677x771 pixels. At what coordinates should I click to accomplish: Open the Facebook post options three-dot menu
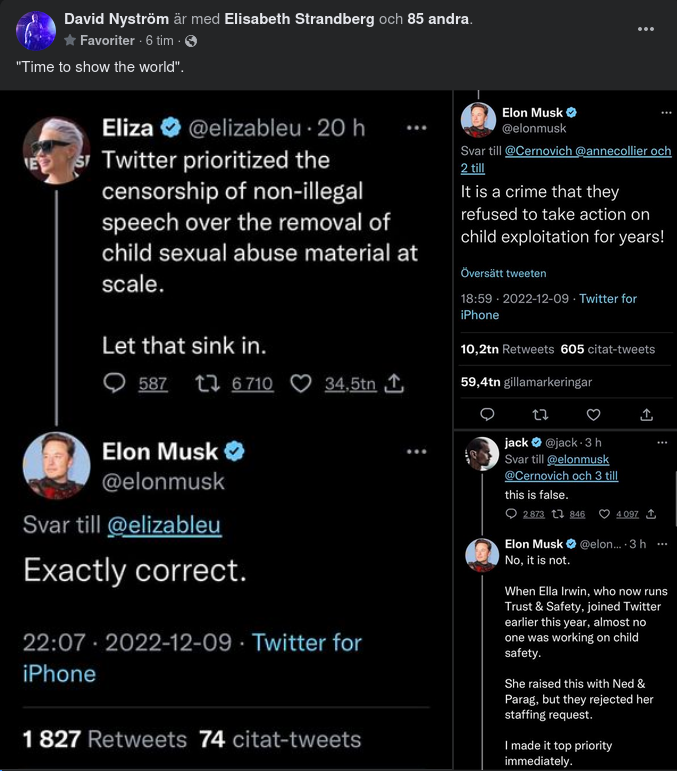(646, 29)
